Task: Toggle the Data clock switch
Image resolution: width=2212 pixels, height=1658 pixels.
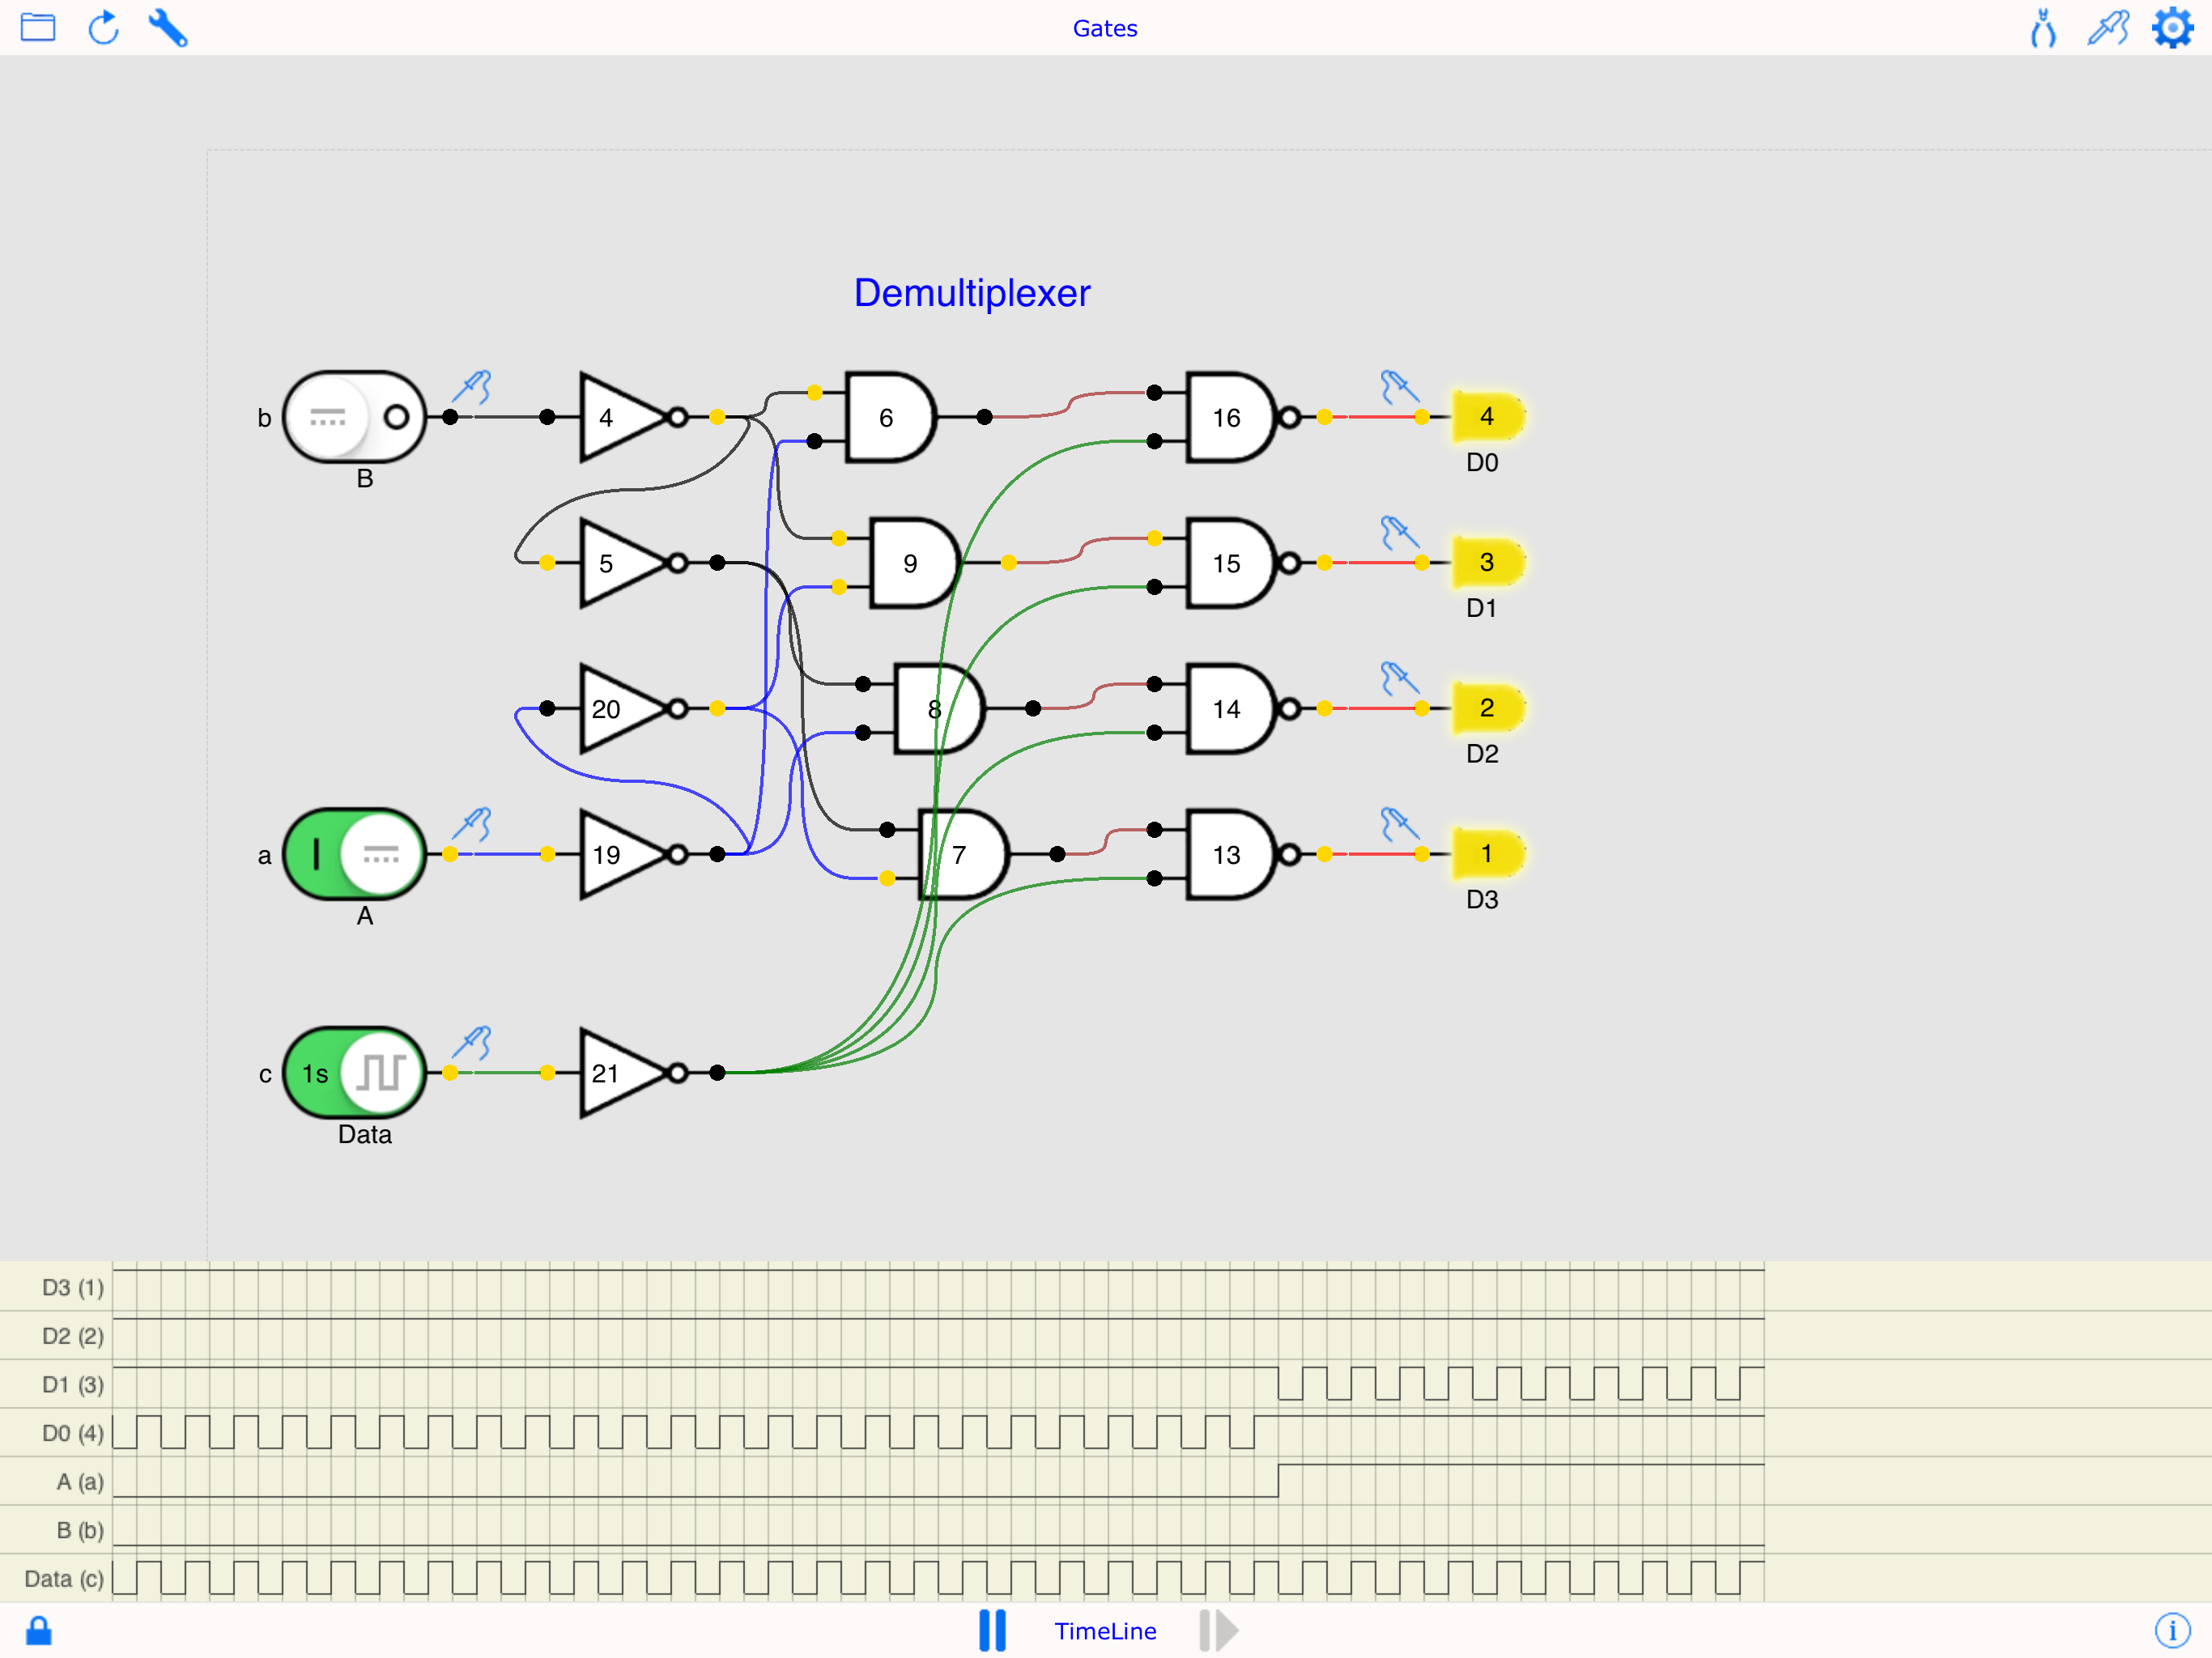Action: click(x=355, y=1073)
